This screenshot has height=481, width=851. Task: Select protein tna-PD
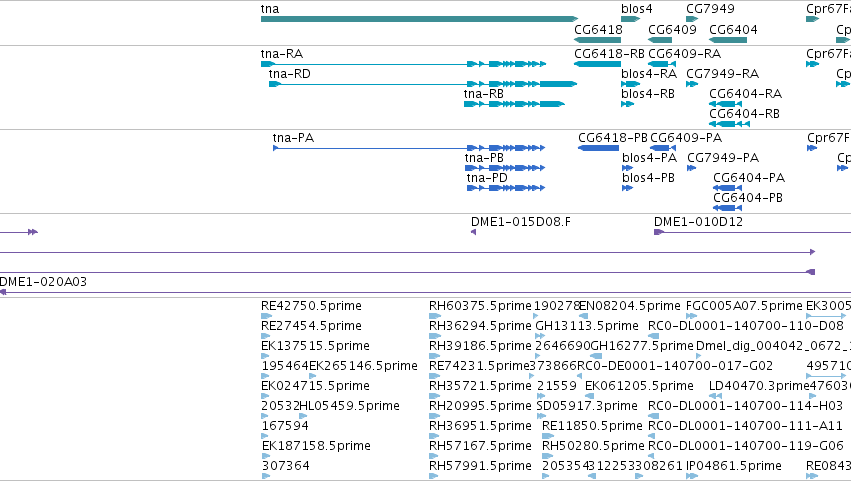pos(487,178)
